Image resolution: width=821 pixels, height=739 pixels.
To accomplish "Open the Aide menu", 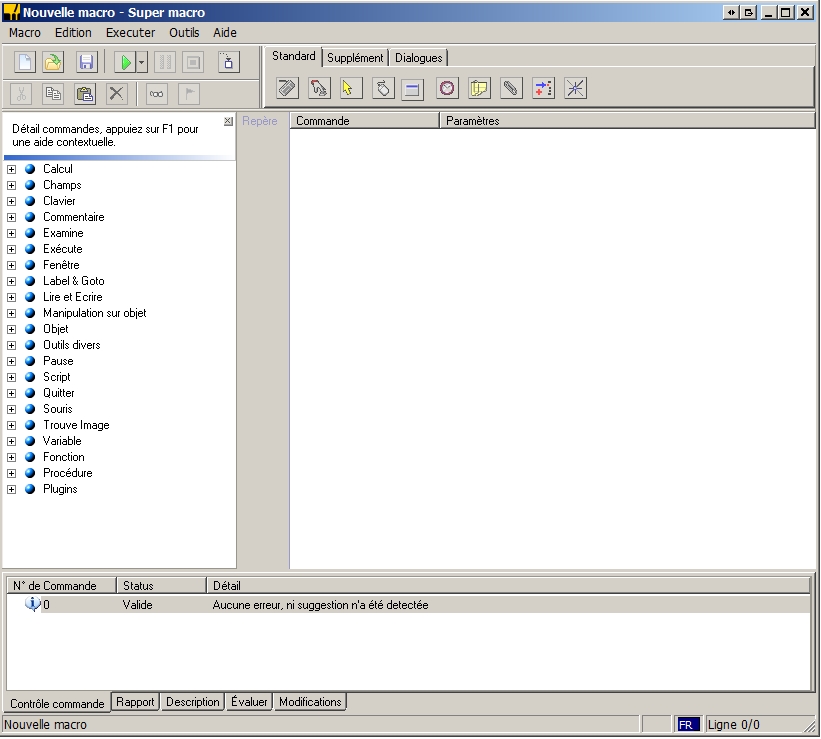I will coord(225,32).
